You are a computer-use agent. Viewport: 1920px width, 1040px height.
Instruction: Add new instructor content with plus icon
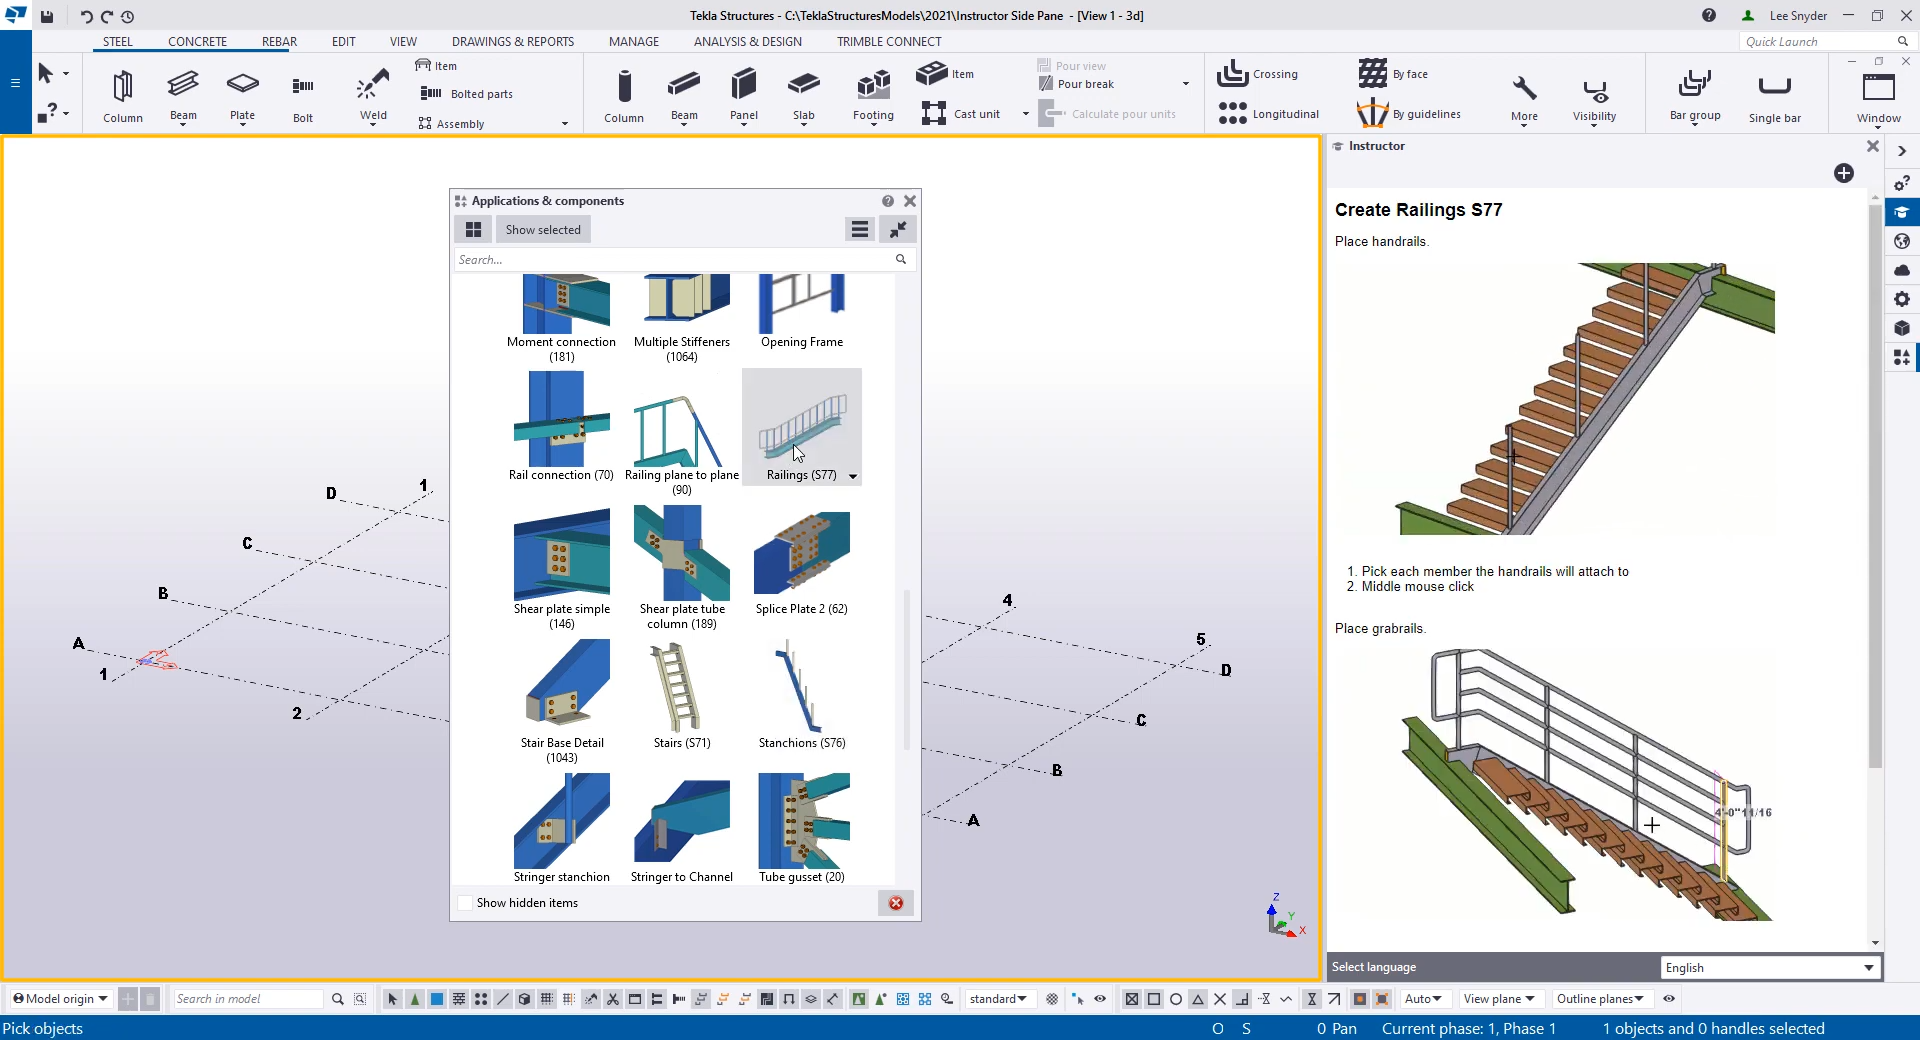point(1844,173)
